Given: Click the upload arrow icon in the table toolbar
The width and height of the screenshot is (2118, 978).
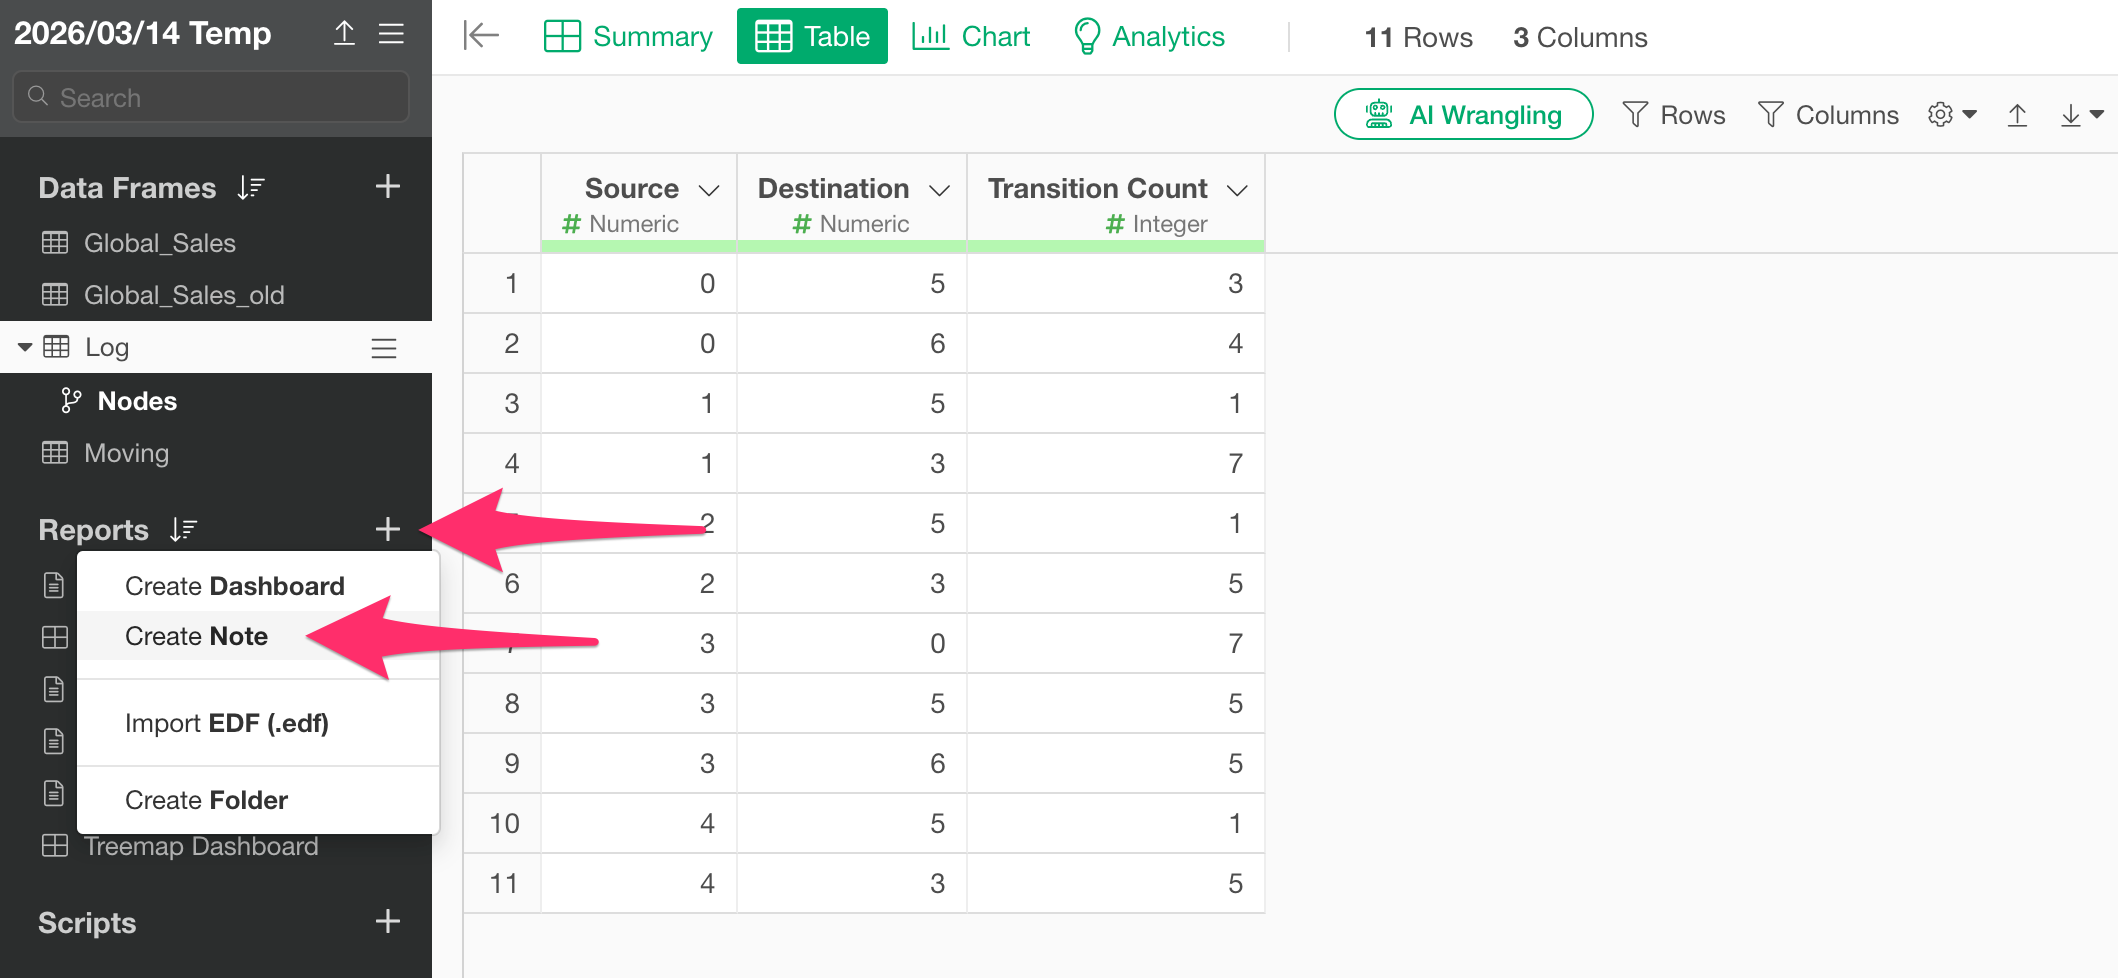Looking at the screenshot, I should click(x=2017, y=116).
